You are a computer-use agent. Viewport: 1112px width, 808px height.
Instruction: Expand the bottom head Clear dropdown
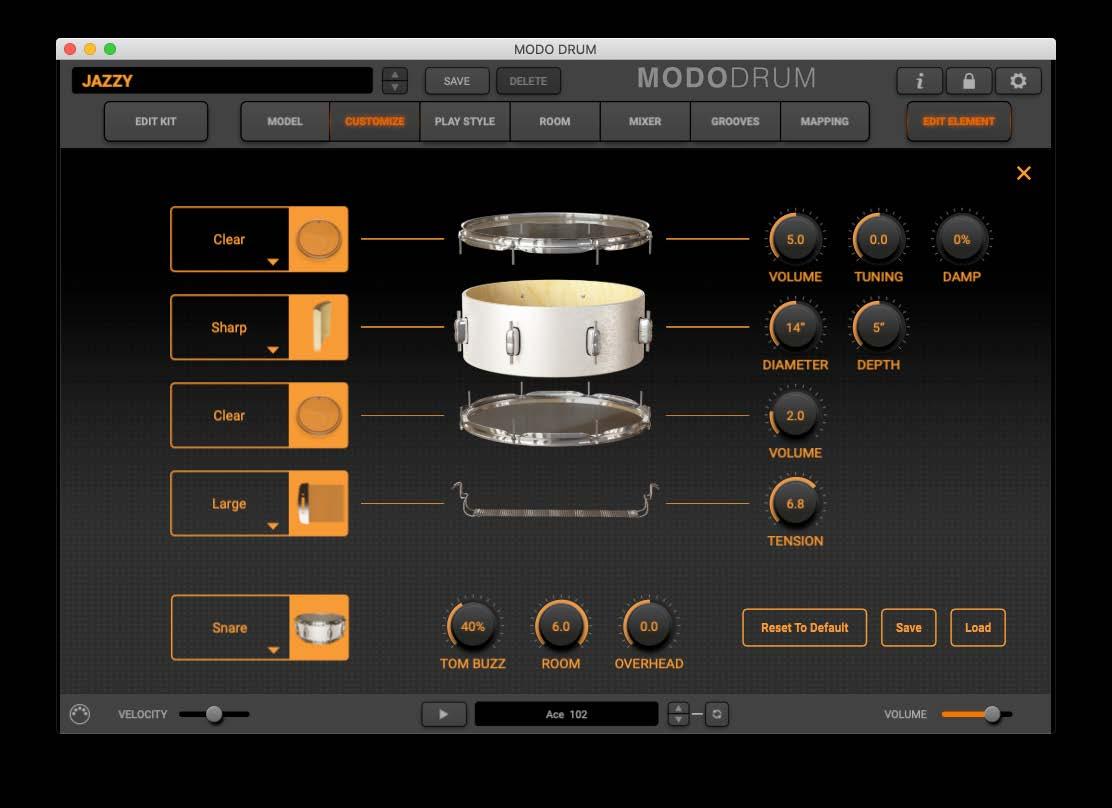click(x=229, y=415)
